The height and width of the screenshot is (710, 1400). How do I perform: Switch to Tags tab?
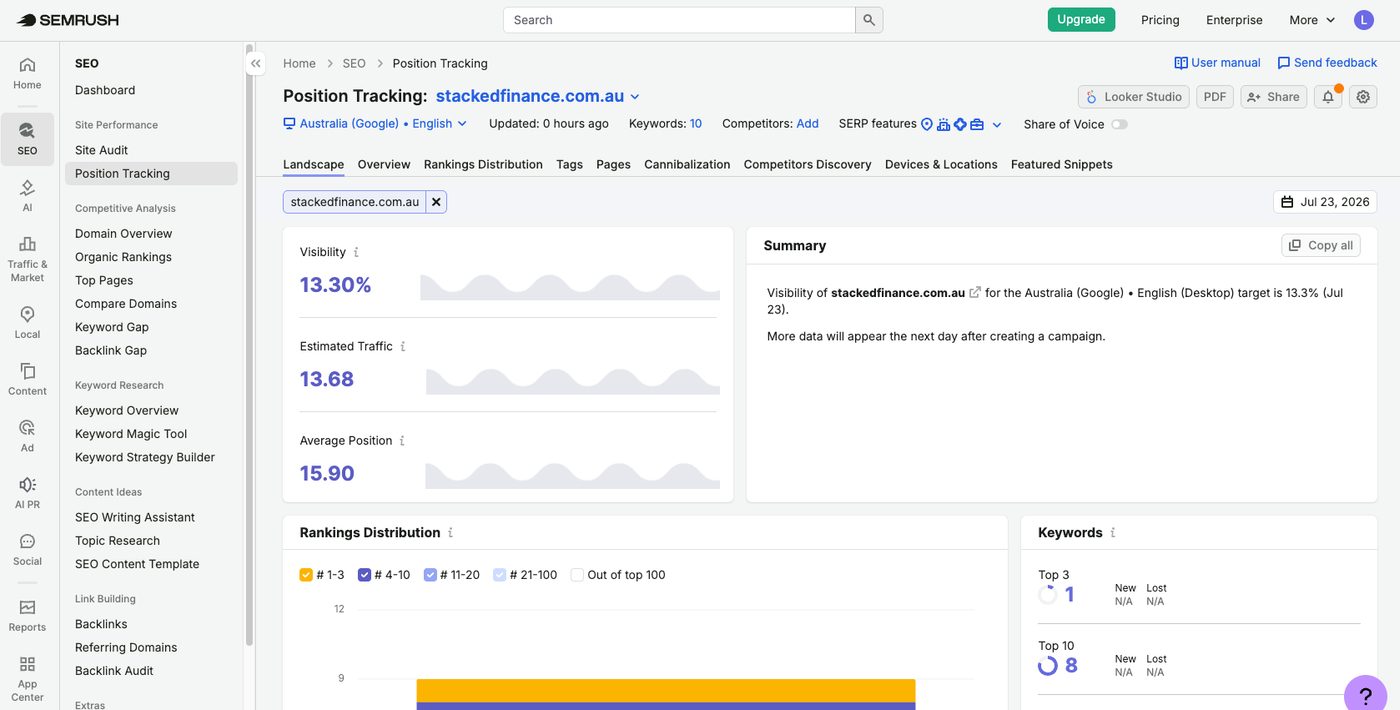tap(570, 164)
